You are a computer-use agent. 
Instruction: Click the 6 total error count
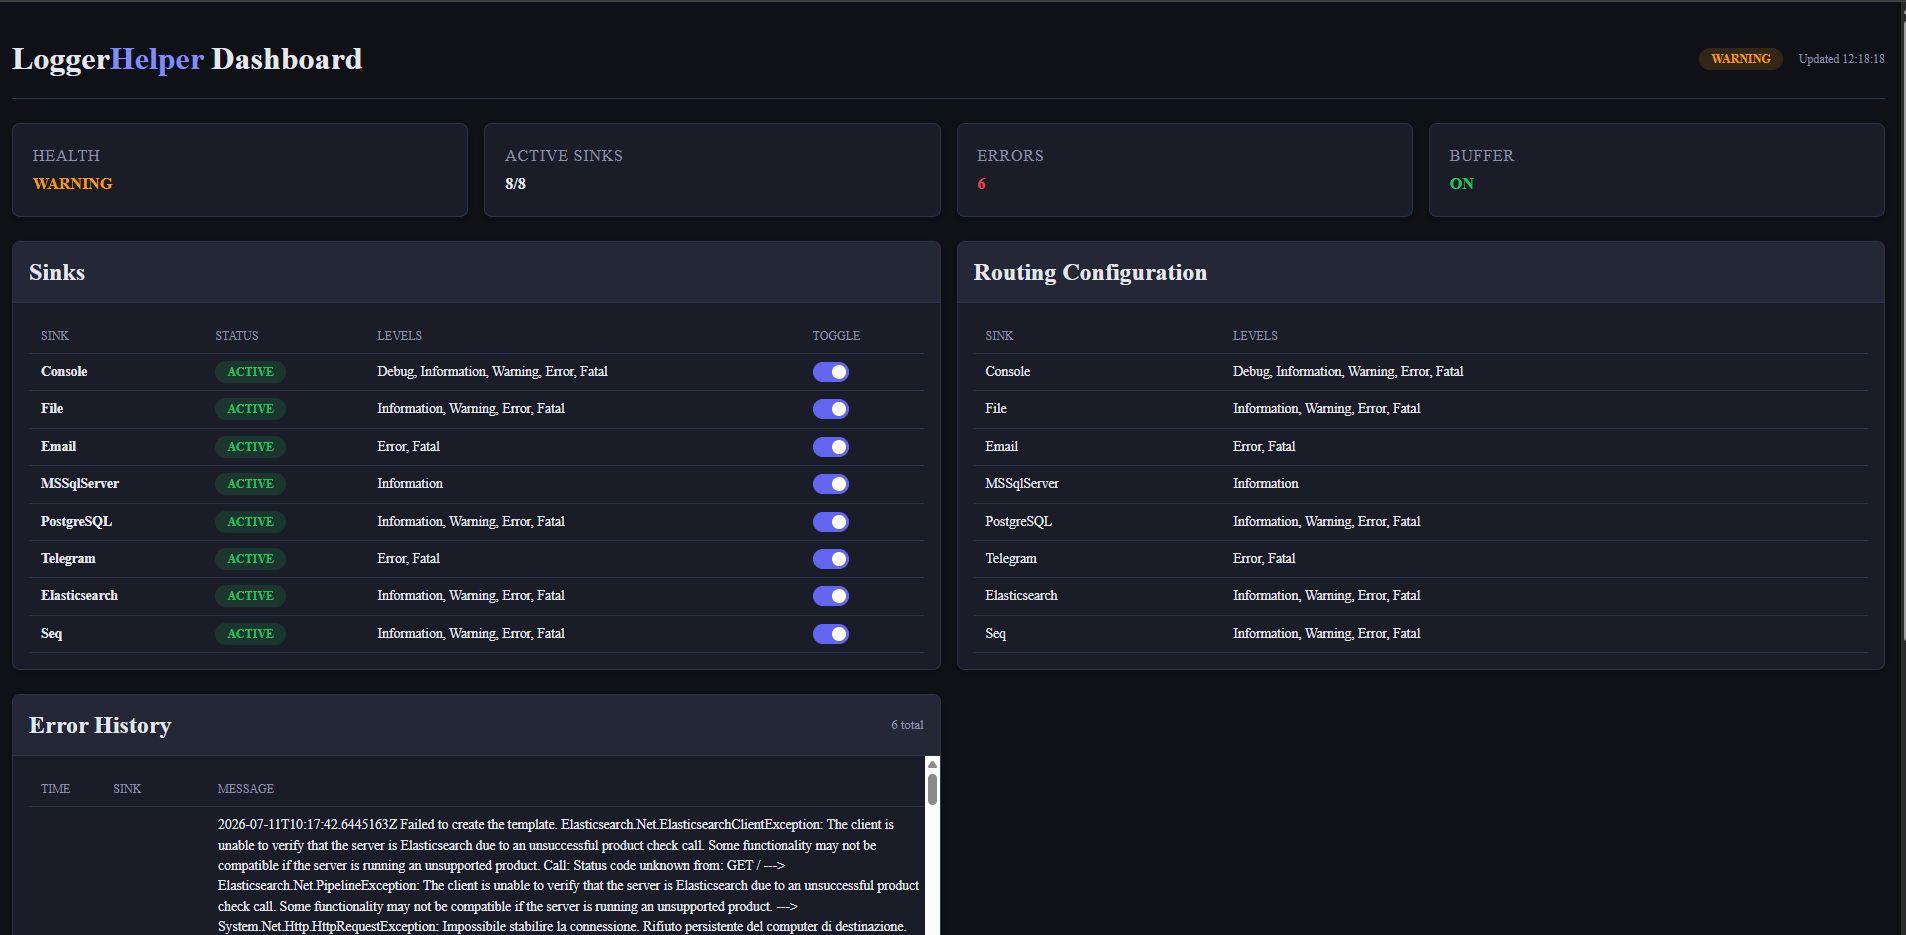[907, 726]
